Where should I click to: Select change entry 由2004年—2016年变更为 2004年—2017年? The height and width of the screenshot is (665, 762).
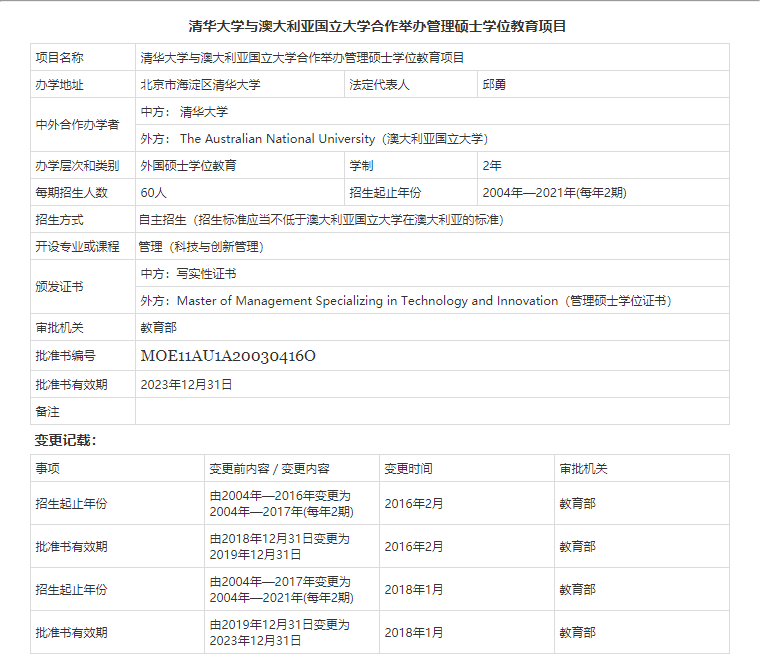pos(281,504)
